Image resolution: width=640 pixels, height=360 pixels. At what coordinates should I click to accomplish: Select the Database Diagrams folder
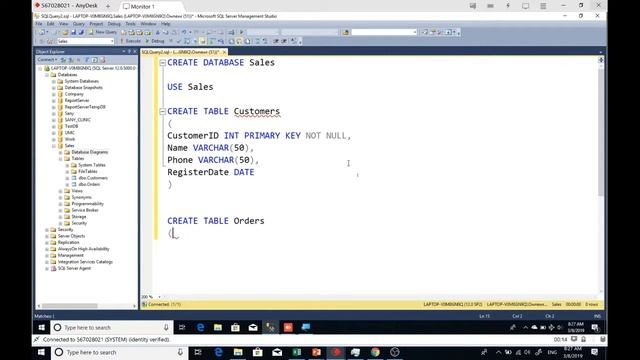click(x=89, y=152)
